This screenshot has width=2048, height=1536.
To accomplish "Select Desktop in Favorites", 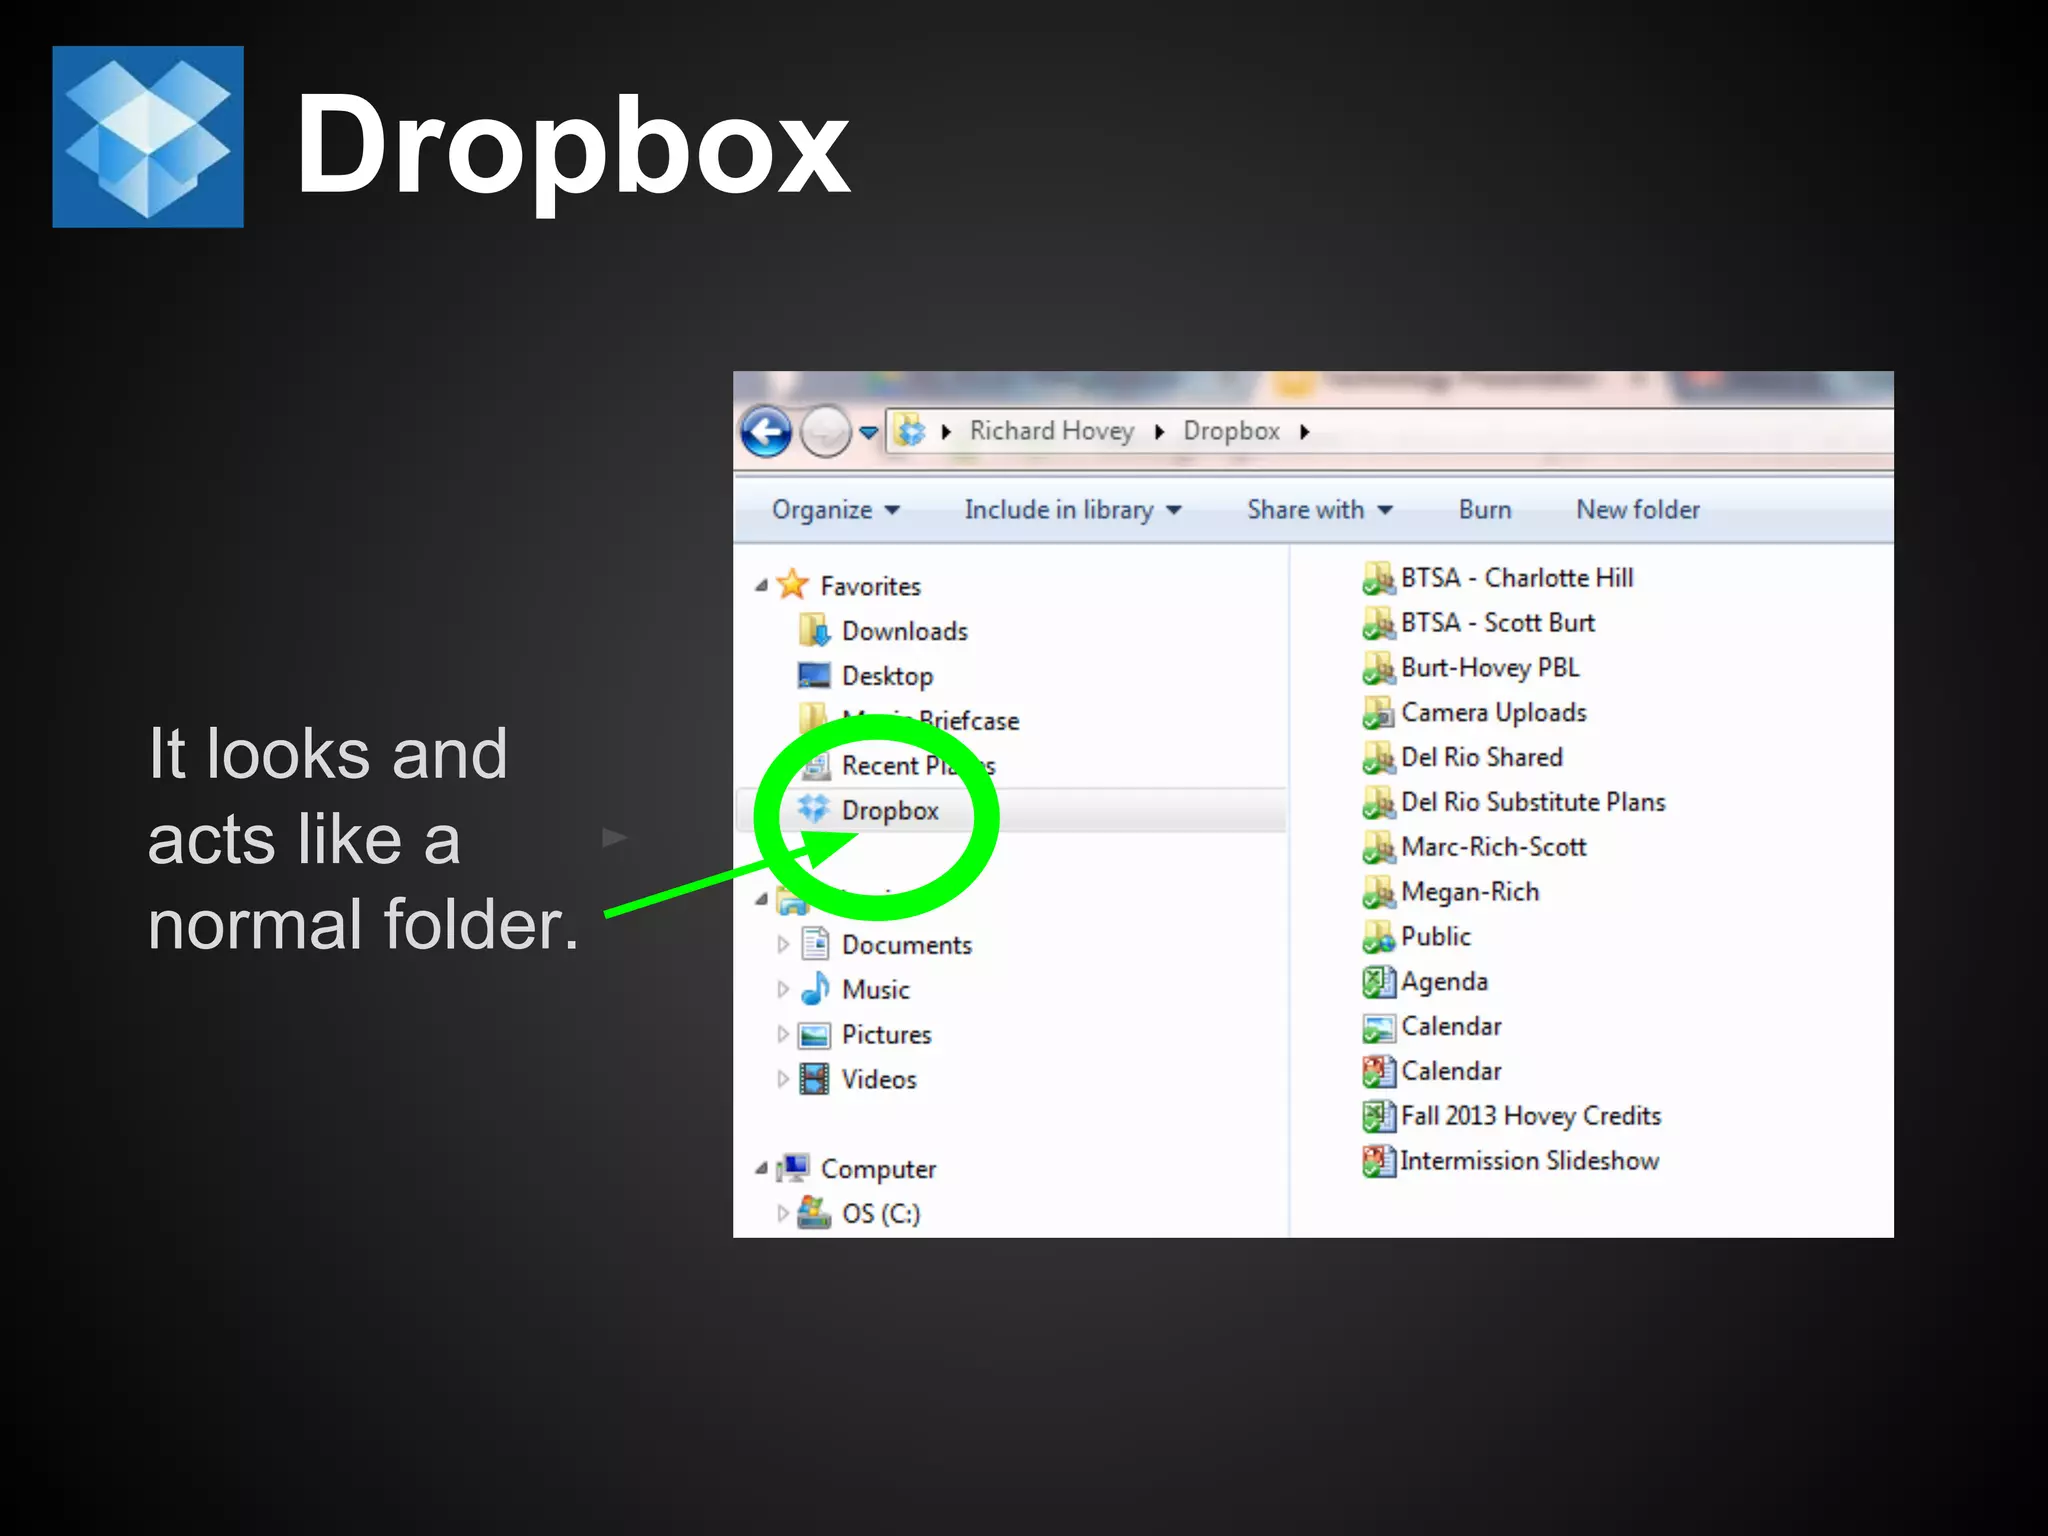I will pyautogui.click(x=887, y=676).
